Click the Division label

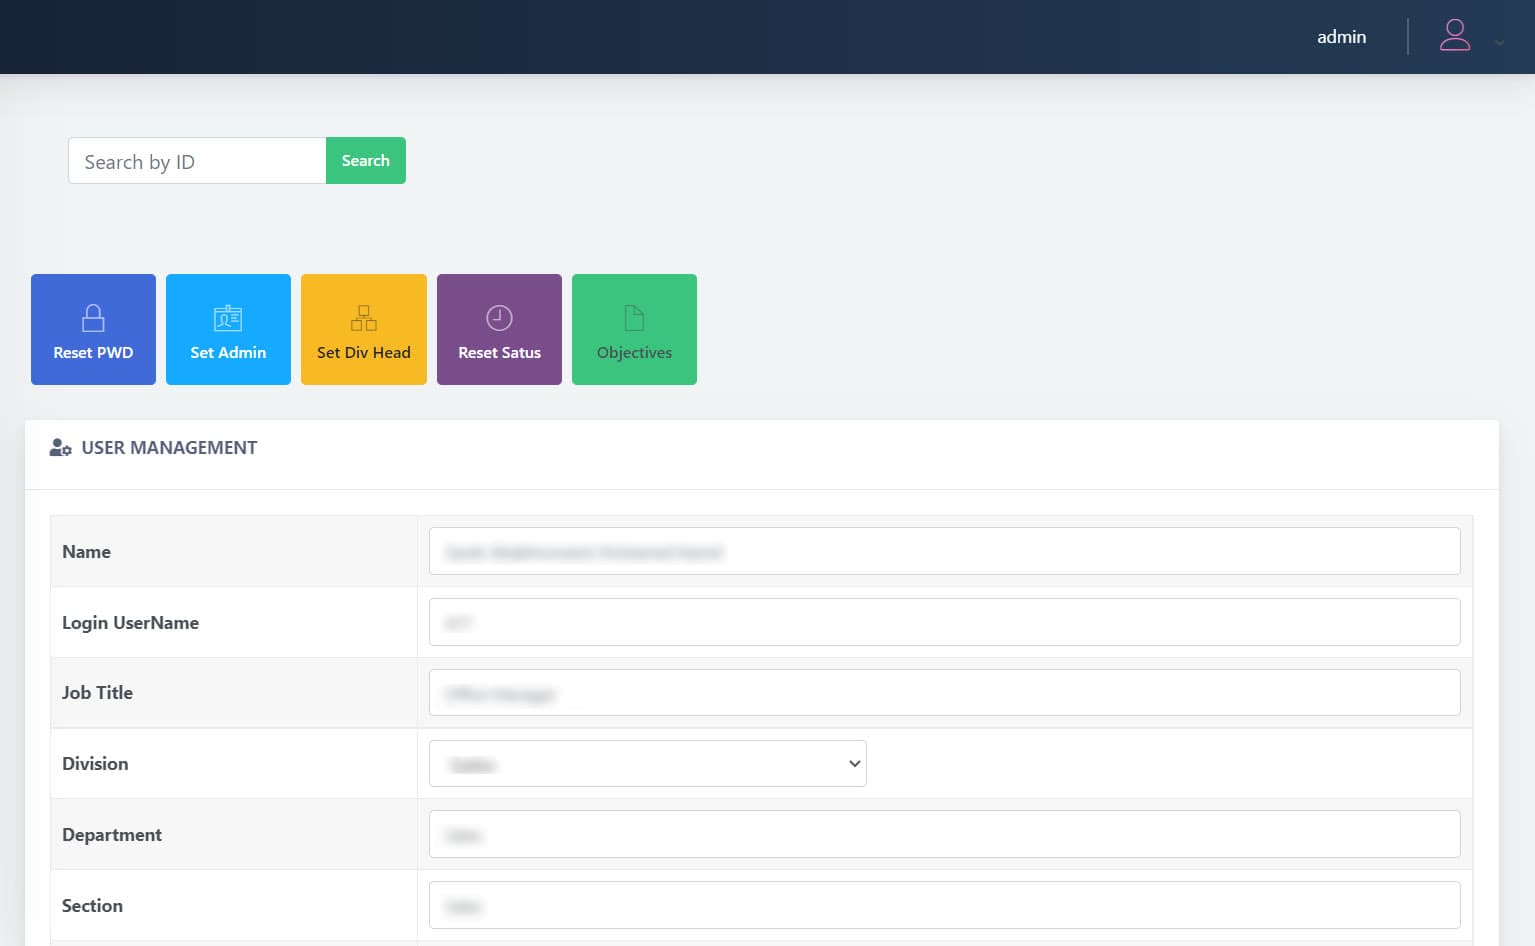point(95,764)
